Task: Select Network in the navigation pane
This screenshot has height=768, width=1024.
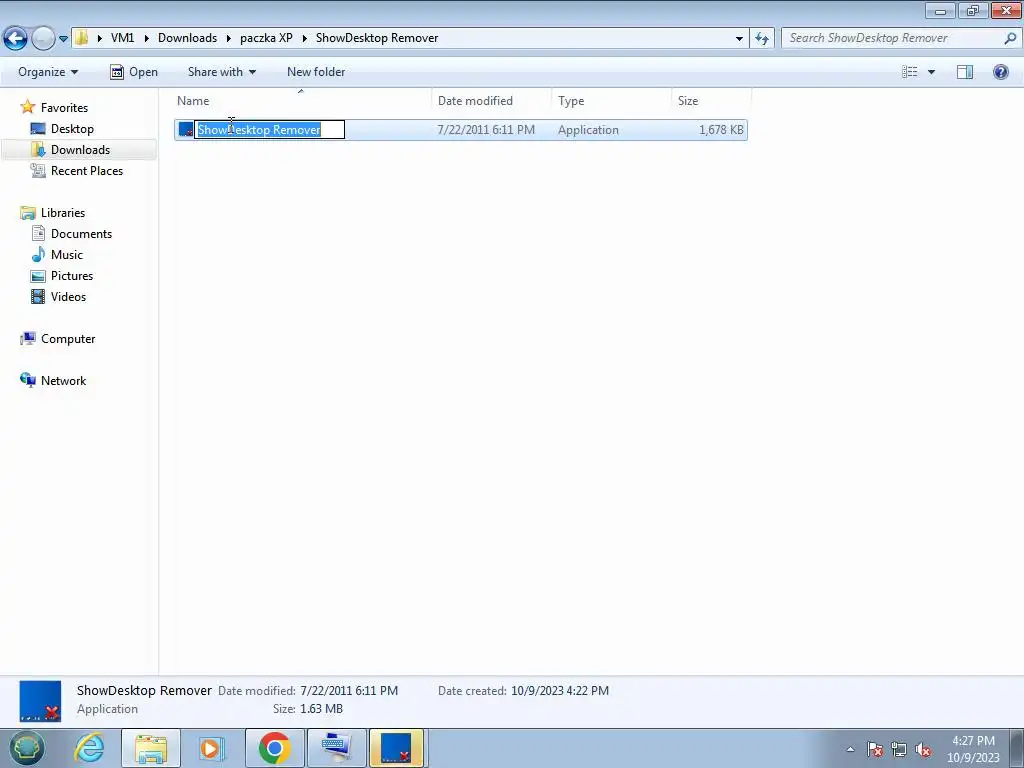Action: tap(63, 381)
